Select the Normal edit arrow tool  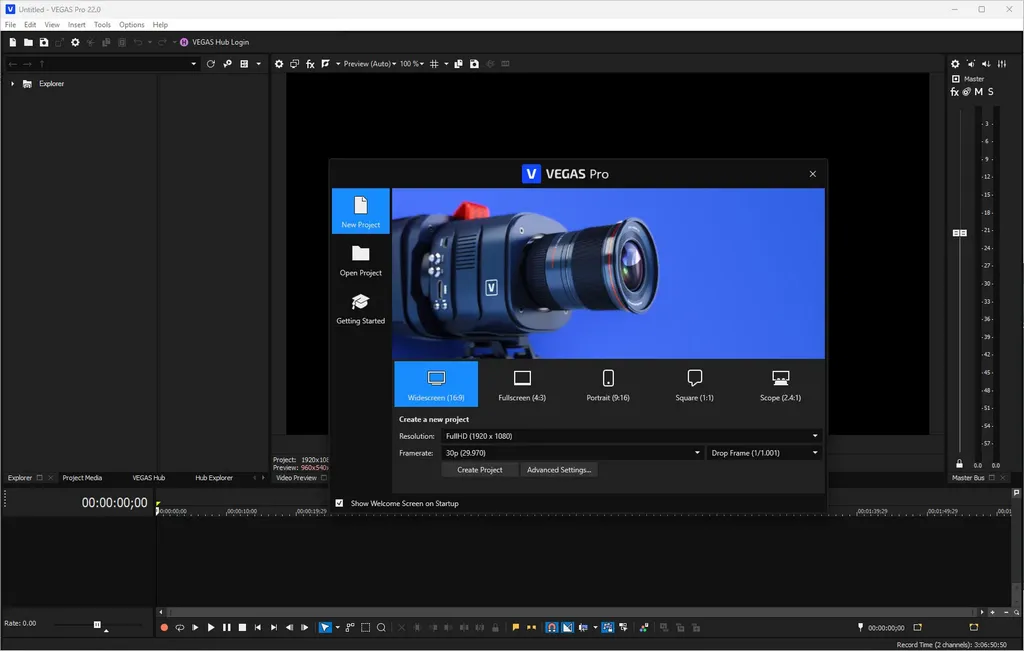pyautogui.click(x=325, y=627)
